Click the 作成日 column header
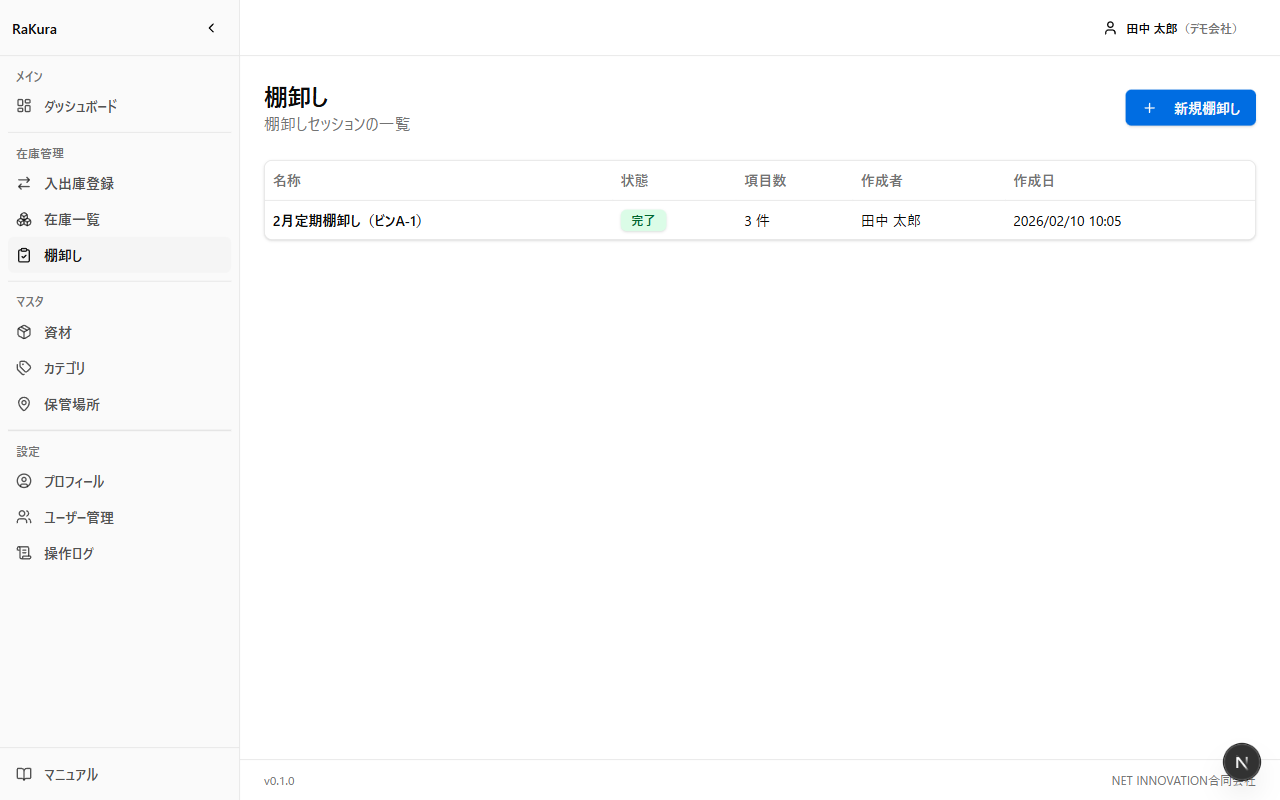This screenshot has height=800, width=1280. [x=1034, y=181]
